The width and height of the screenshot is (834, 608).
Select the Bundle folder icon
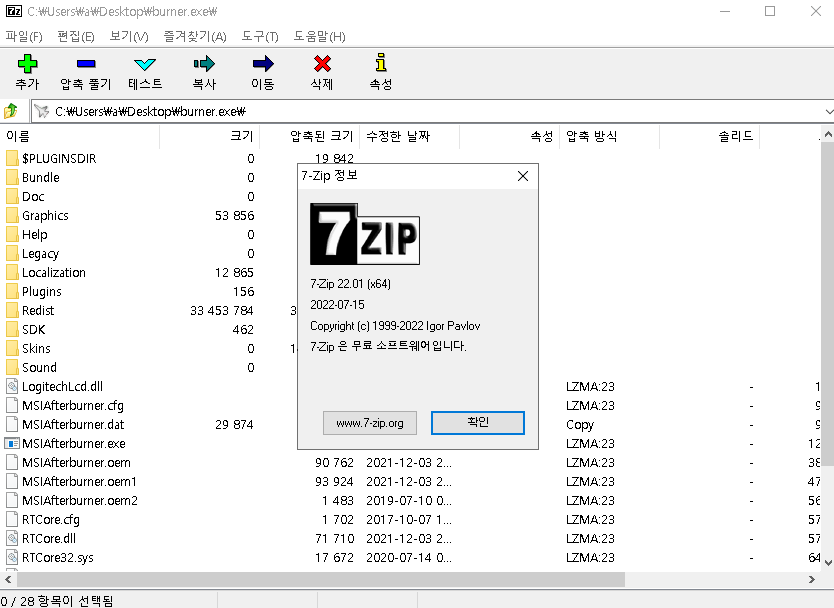click(x=12, y=177)
